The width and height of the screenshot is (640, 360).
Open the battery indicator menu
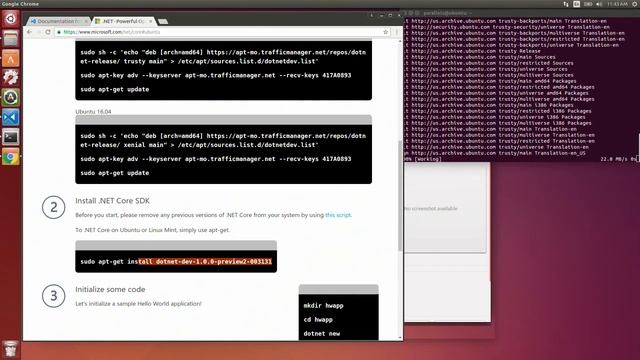point(588,4)
